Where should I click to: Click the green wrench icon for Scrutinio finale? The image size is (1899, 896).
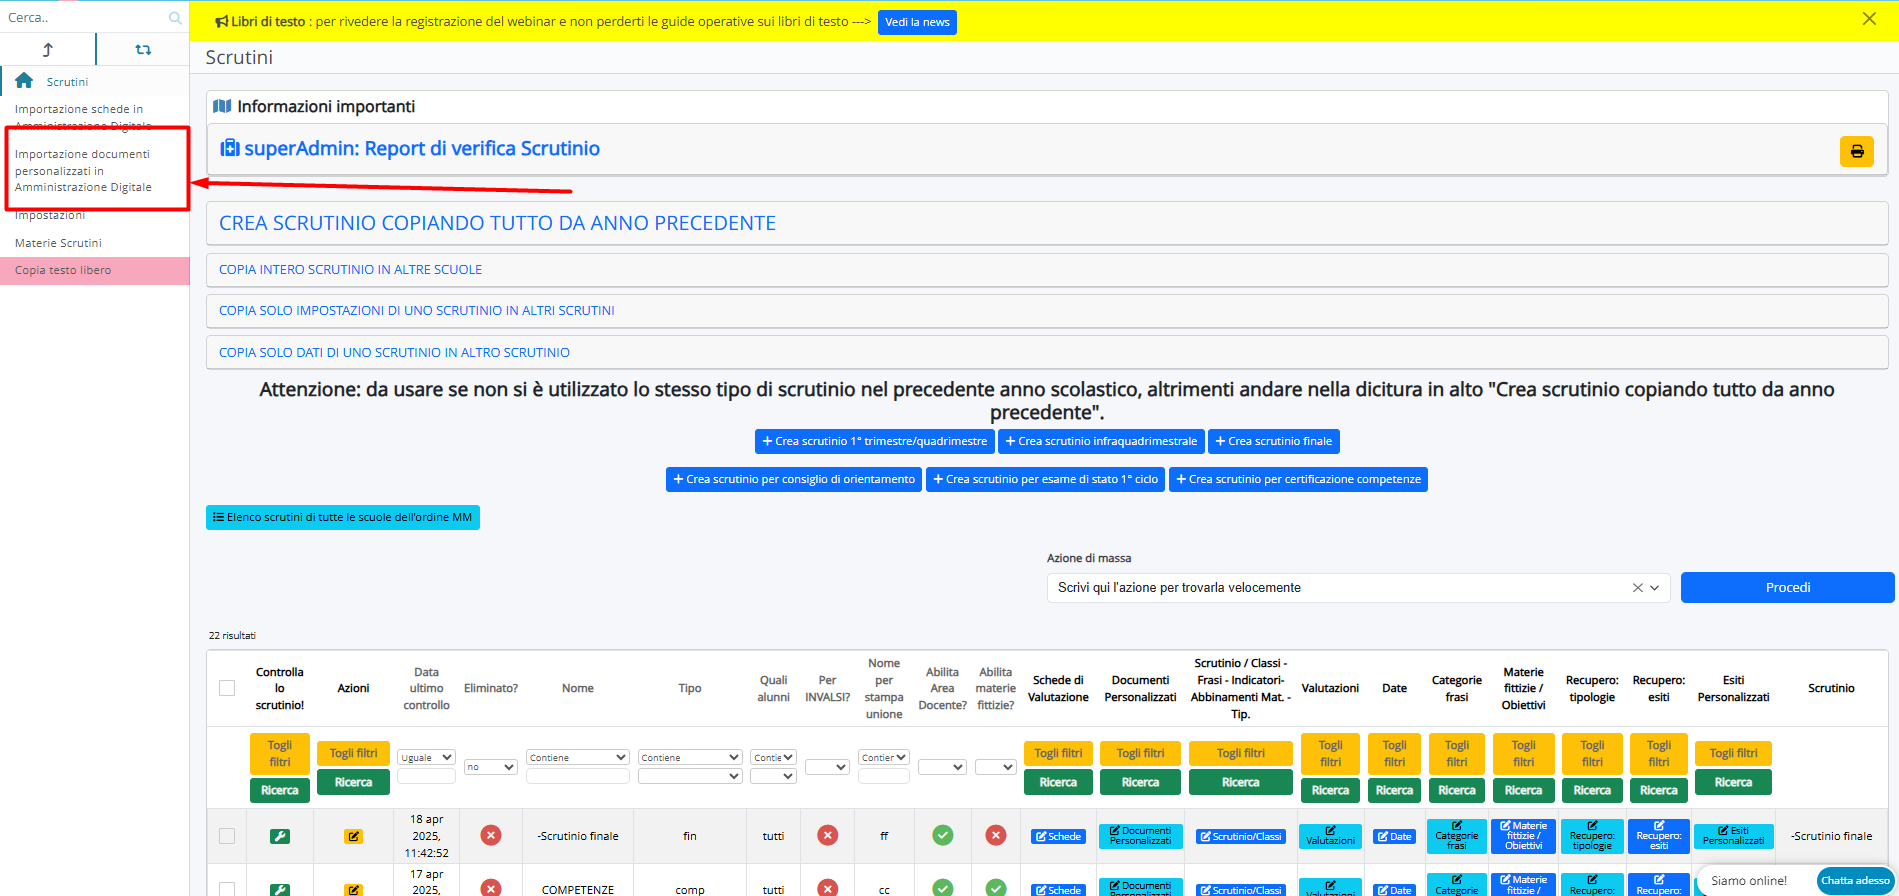tap(280, 836)
